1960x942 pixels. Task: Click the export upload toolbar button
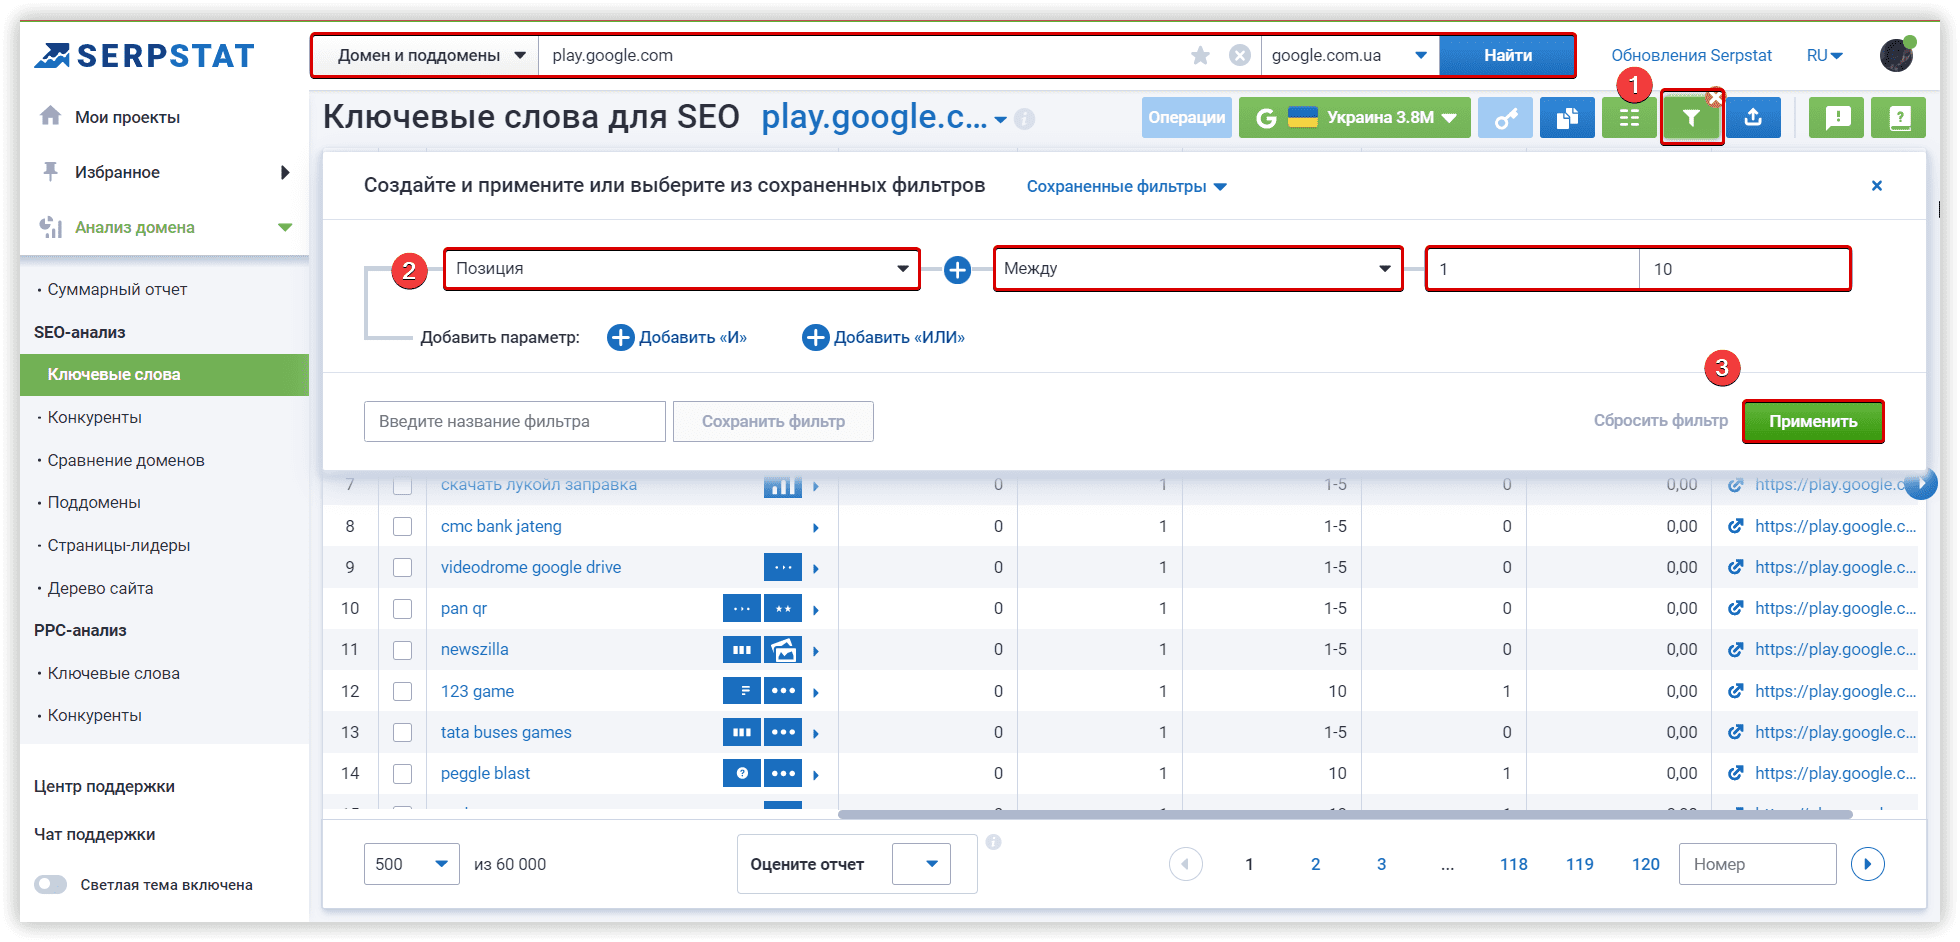click(1753, 118)
